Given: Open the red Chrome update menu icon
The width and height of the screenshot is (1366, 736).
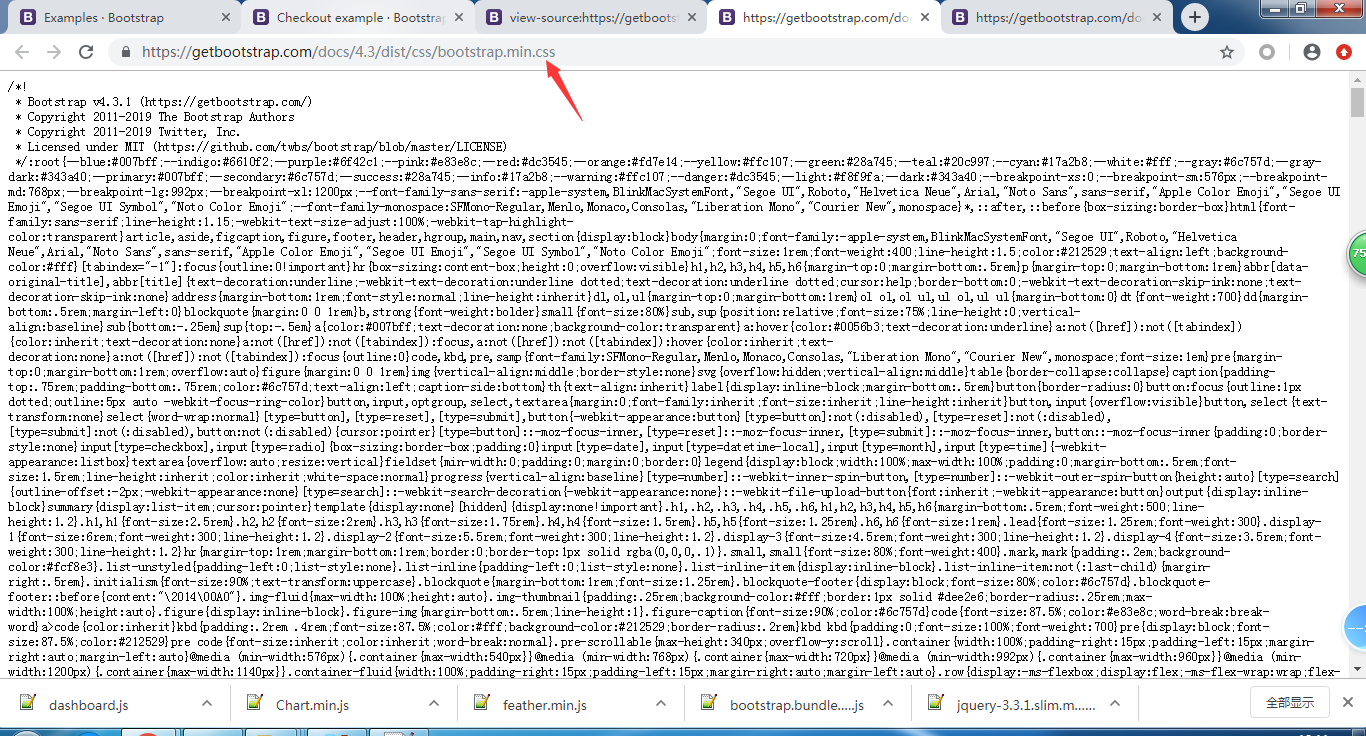Looking at the screenshot, I should (1344, 52).
